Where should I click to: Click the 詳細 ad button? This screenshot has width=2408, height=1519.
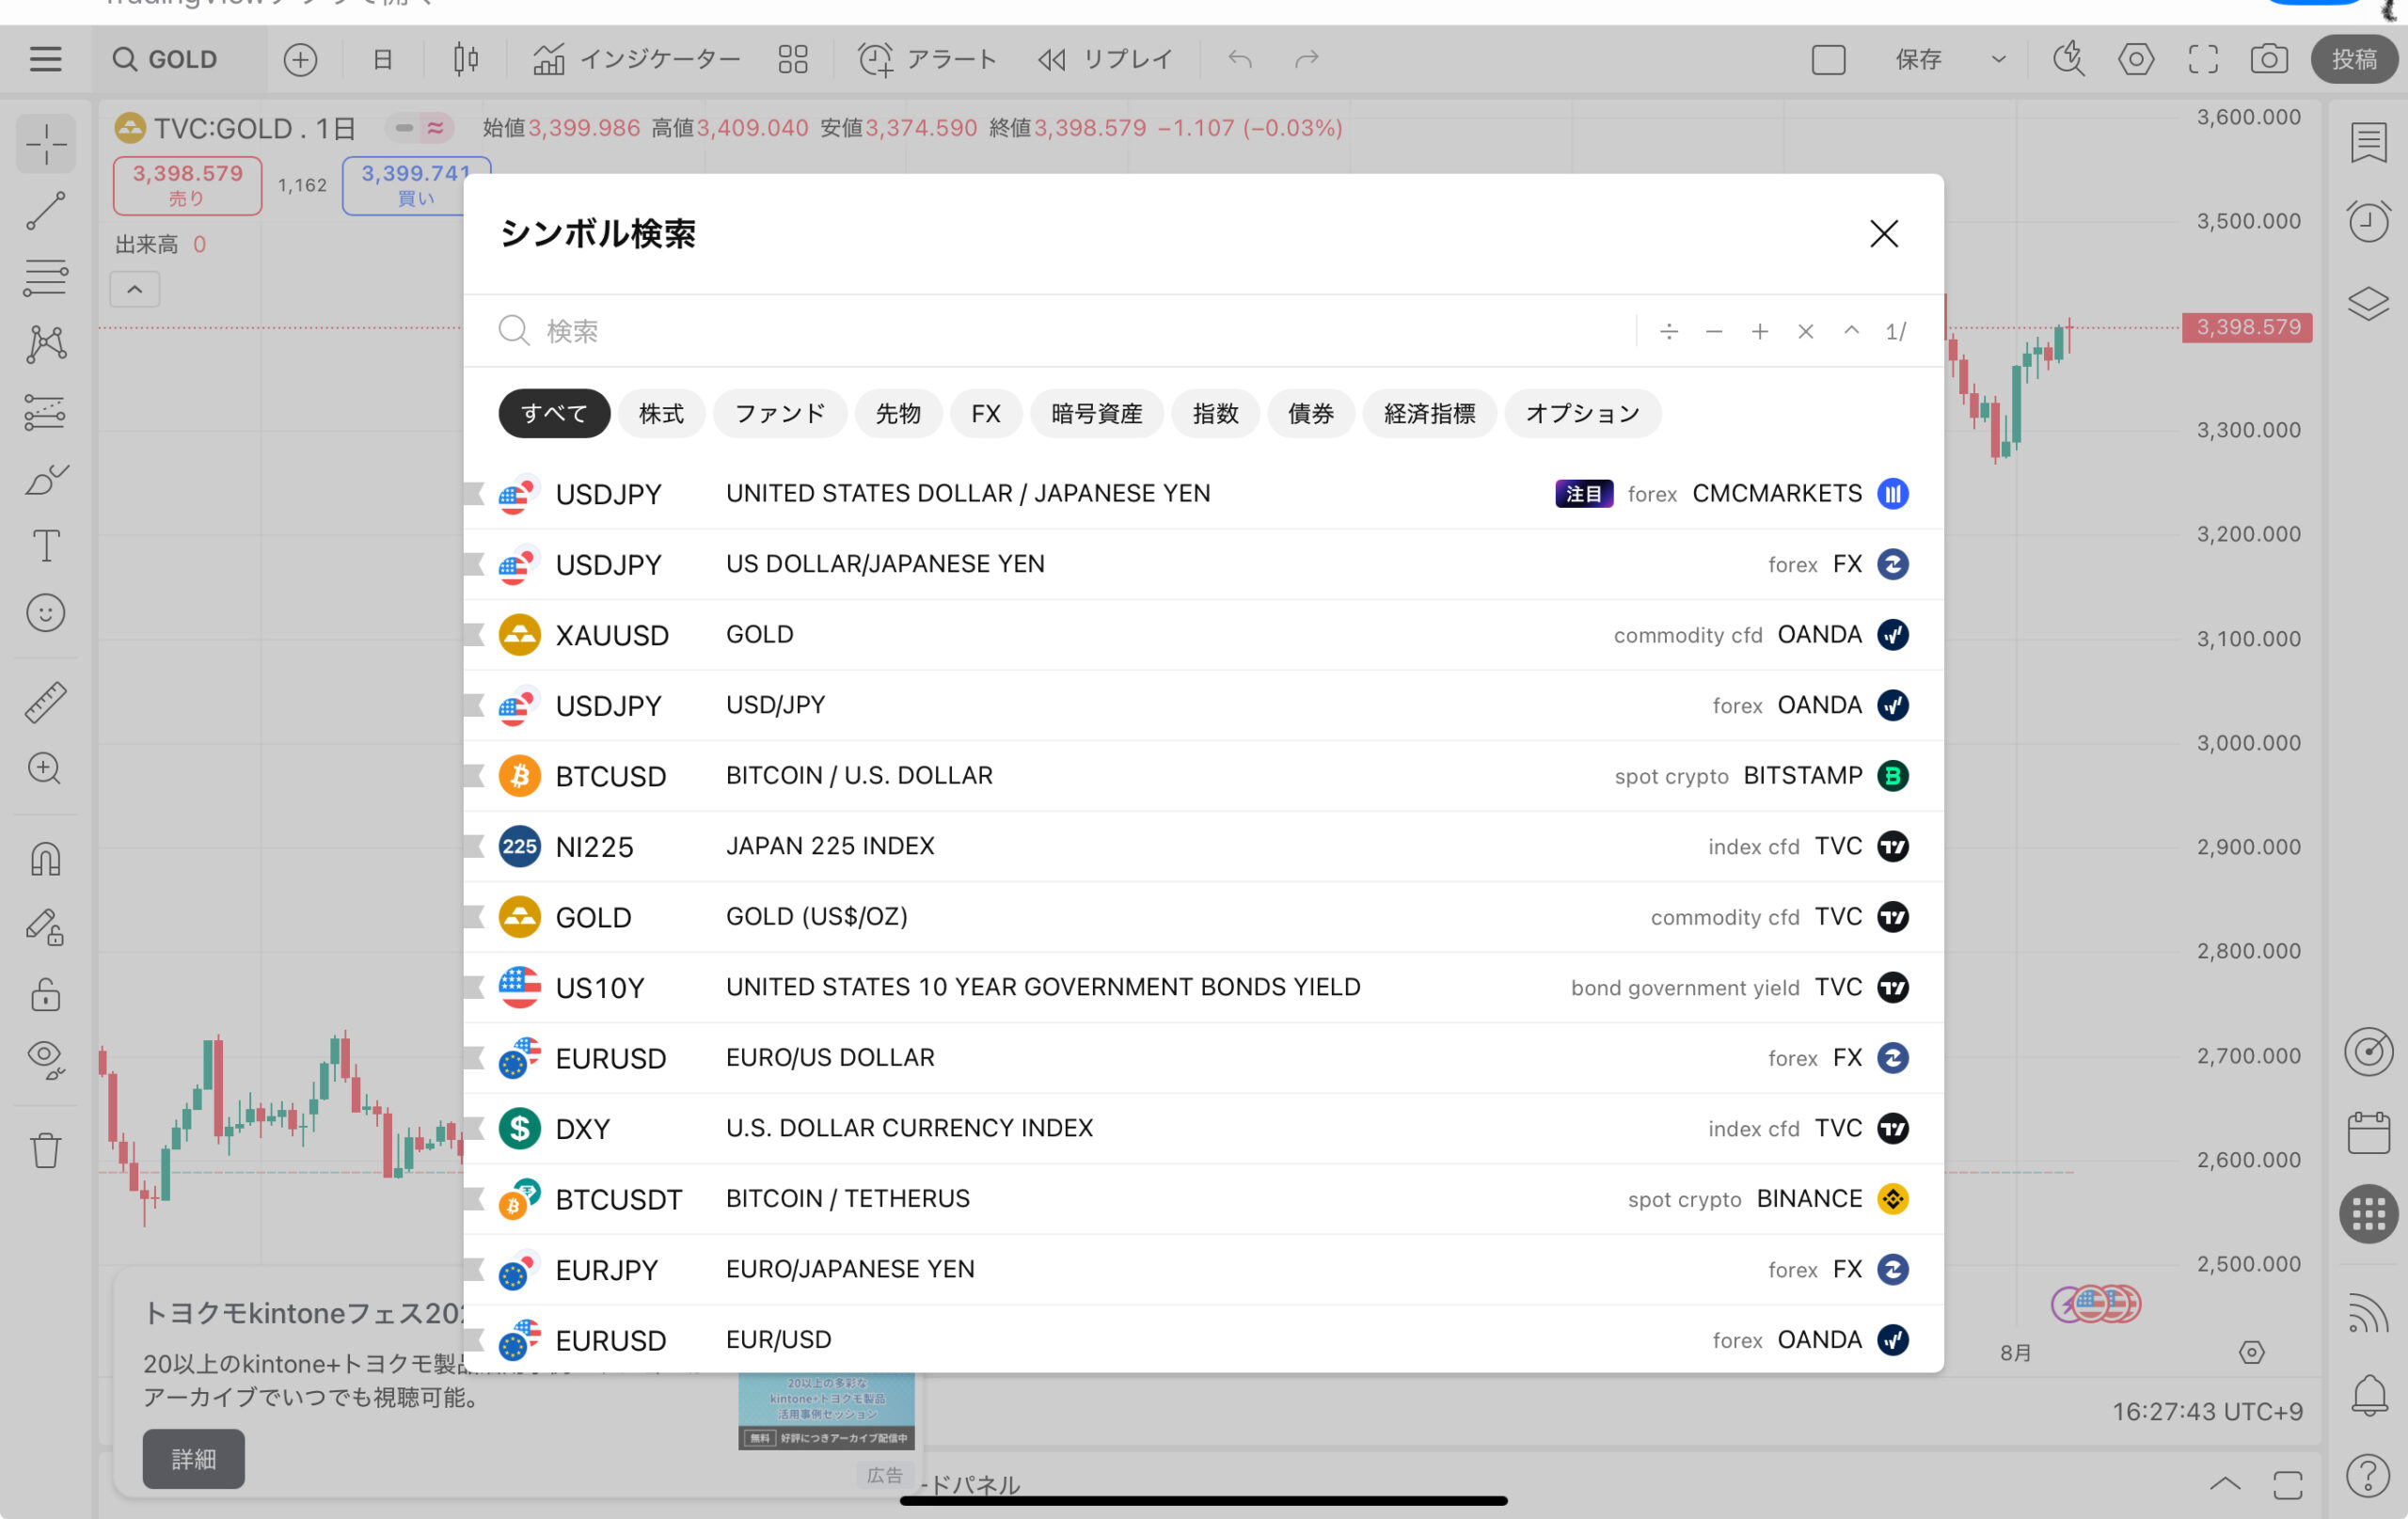point(193,1459)
